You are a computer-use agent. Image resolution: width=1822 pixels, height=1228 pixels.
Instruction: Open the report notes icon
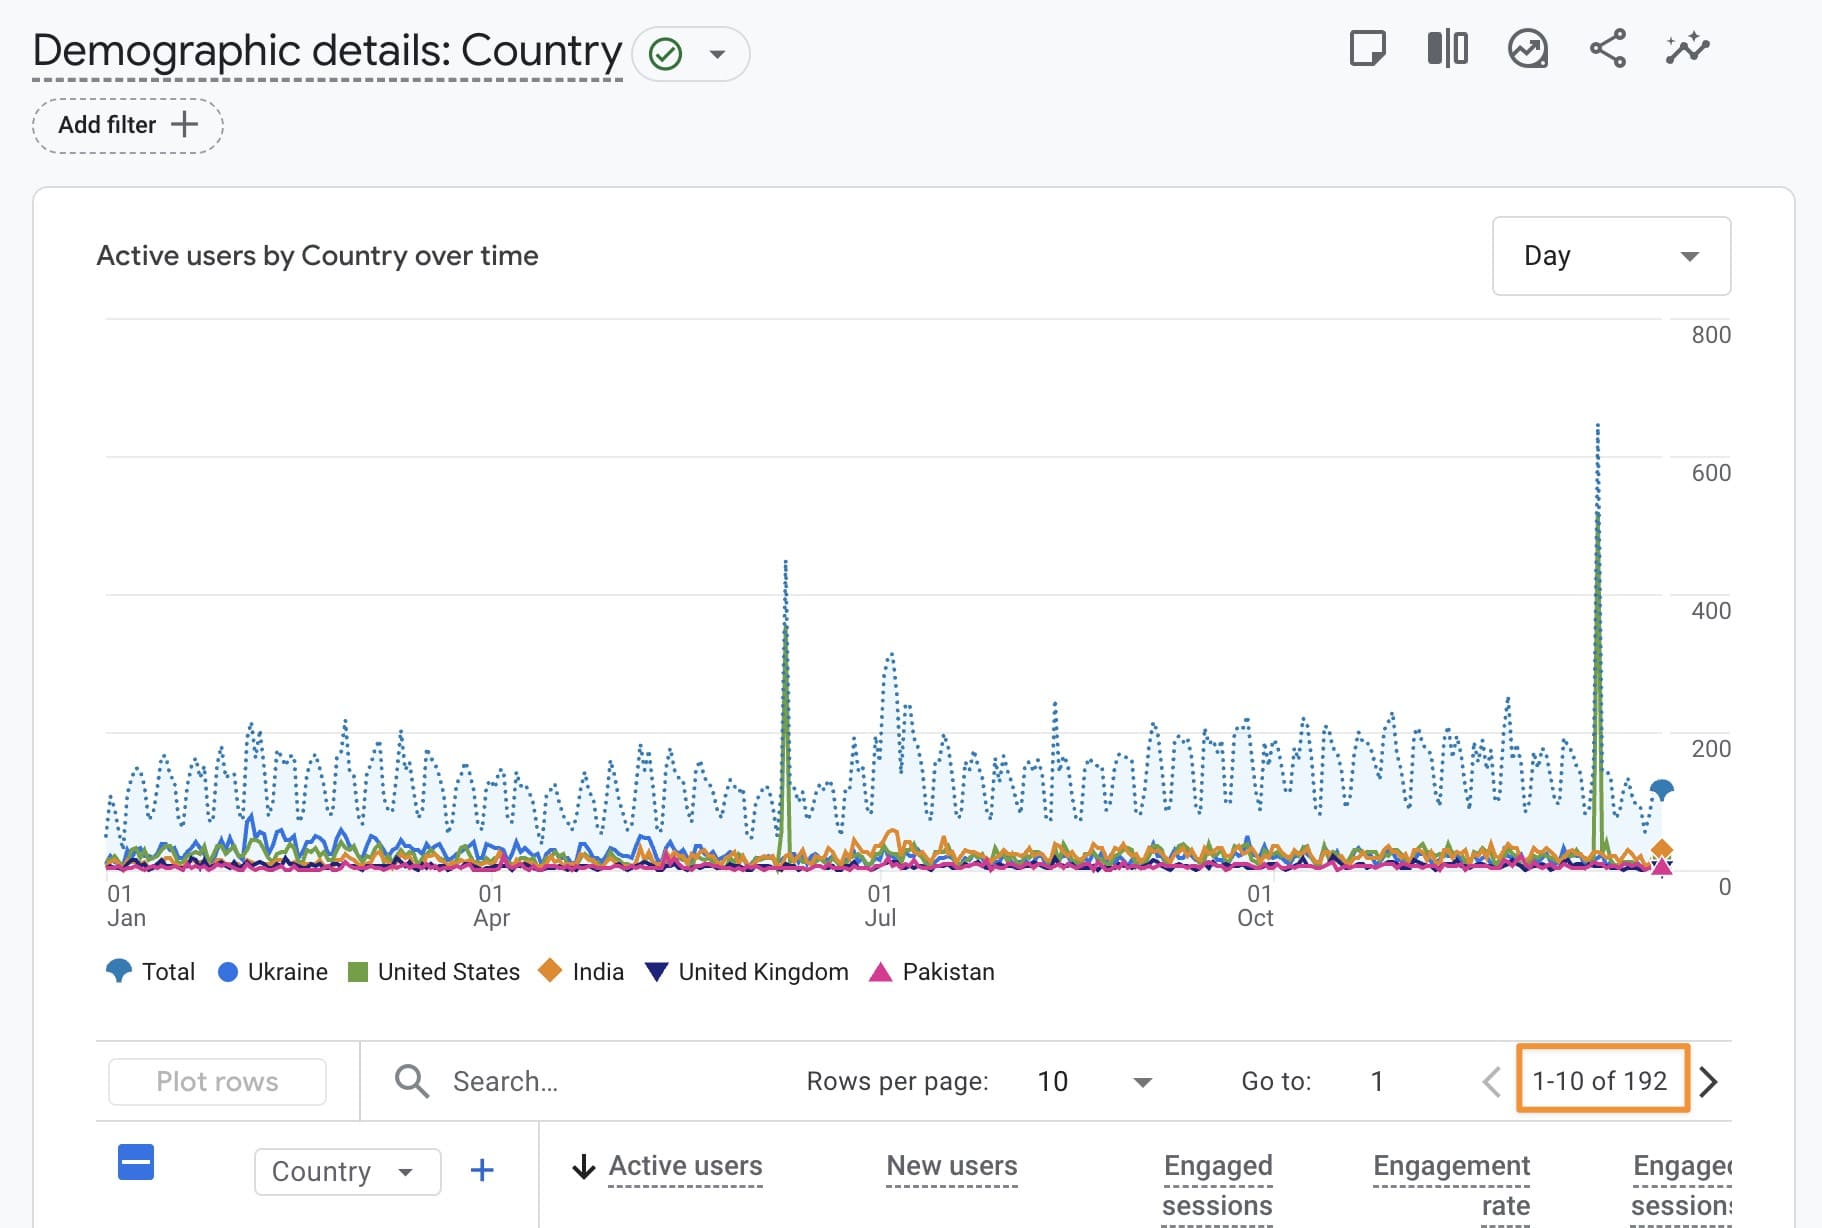tap(1367, 48)
